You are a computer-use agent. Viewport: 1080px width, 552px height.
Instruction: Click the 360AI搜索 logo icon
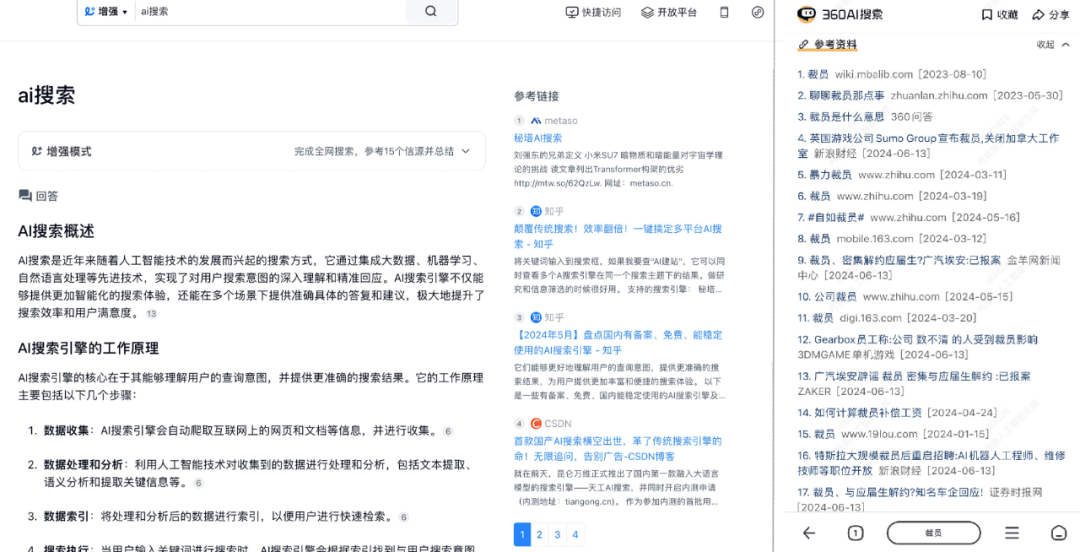click(x=807, y=14)
